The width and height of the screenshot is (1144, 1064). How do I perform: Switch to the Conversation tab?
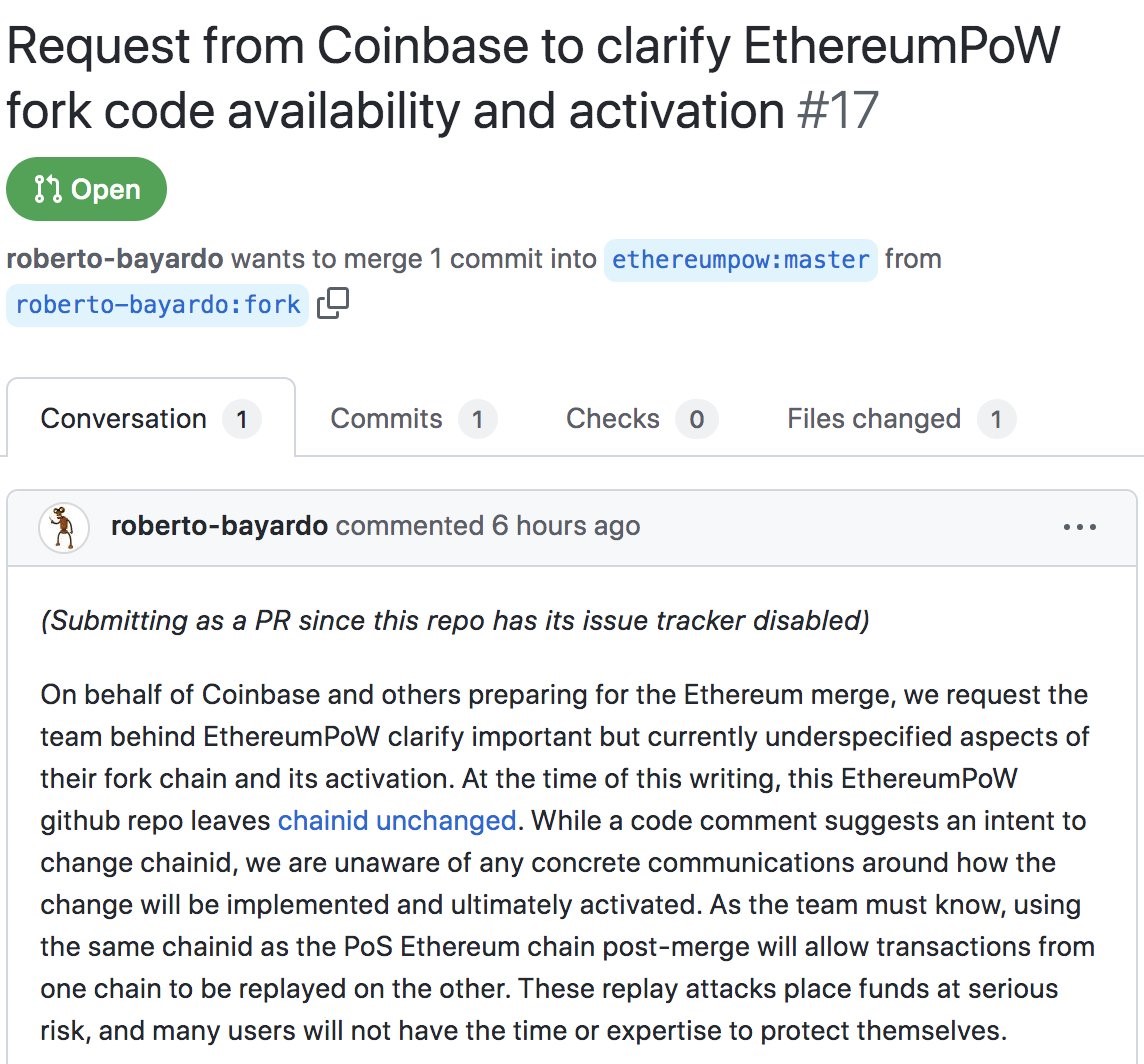123,418
